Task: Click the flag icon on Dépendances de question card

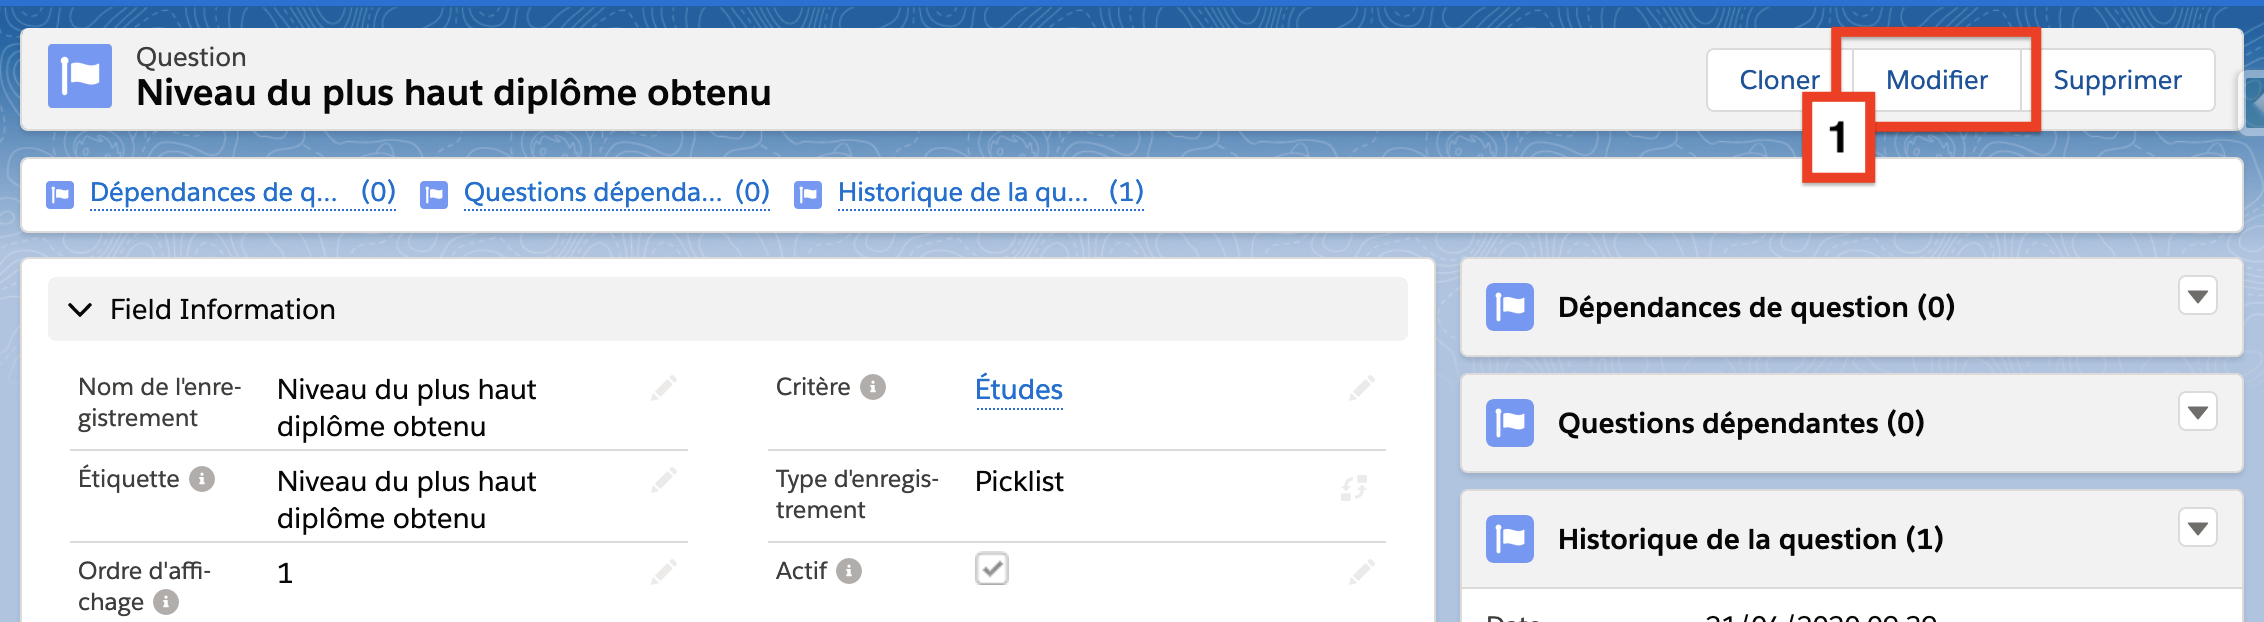Action: pos(1510,307)
